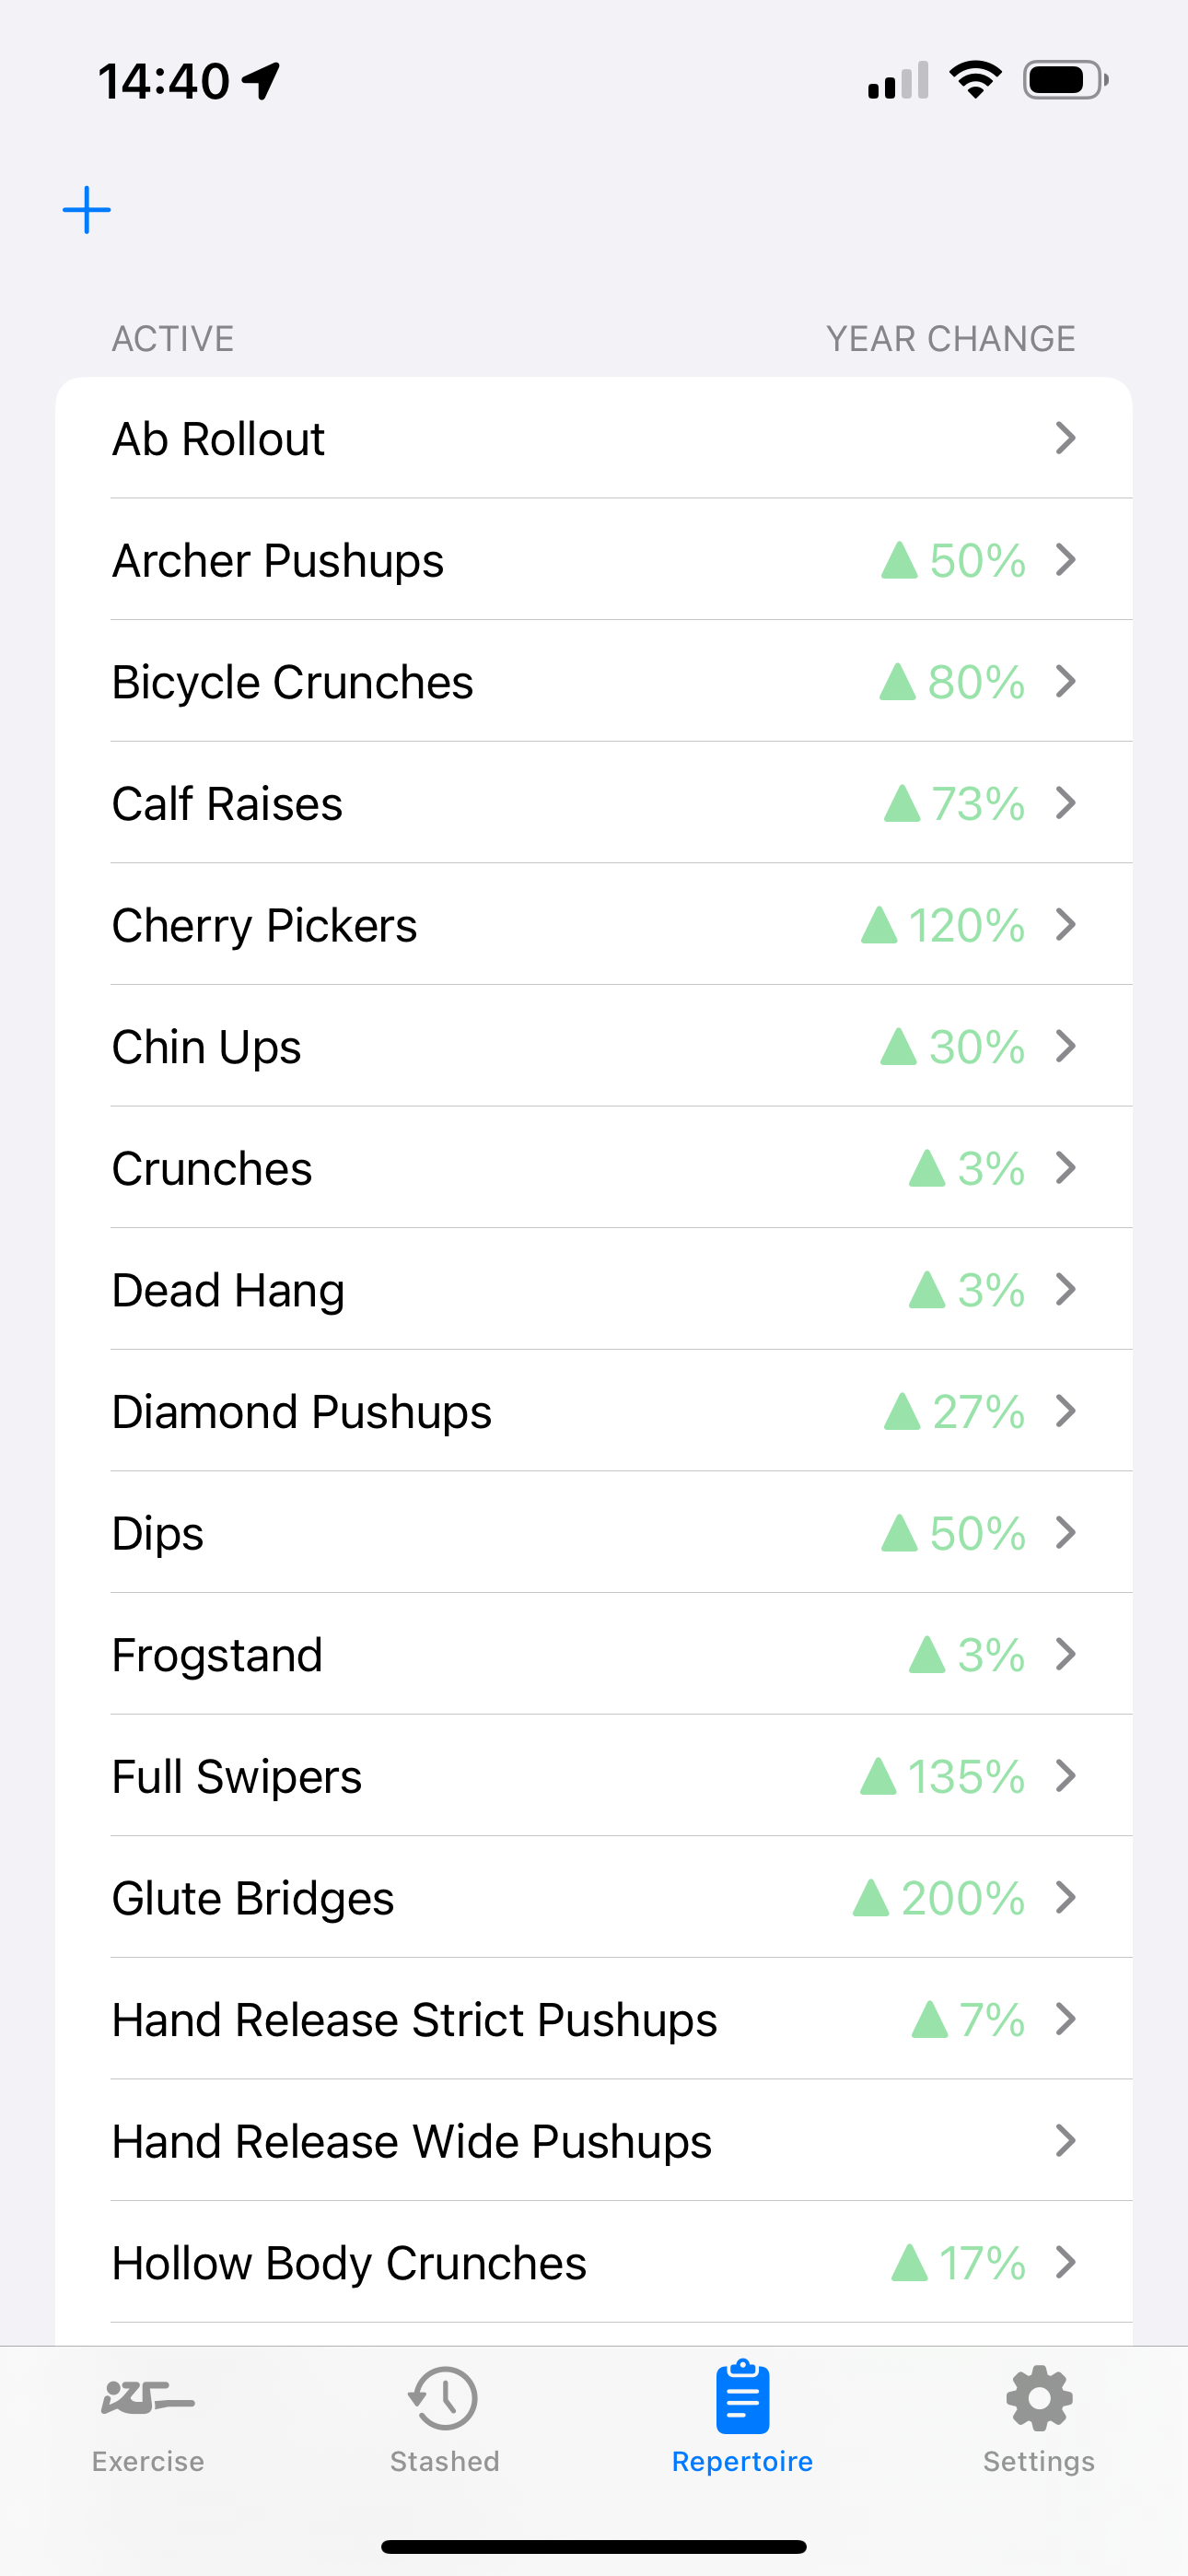The image size is (1188, 2576).
Task: Tap the plus icon to add exercise
Action: 87,210
